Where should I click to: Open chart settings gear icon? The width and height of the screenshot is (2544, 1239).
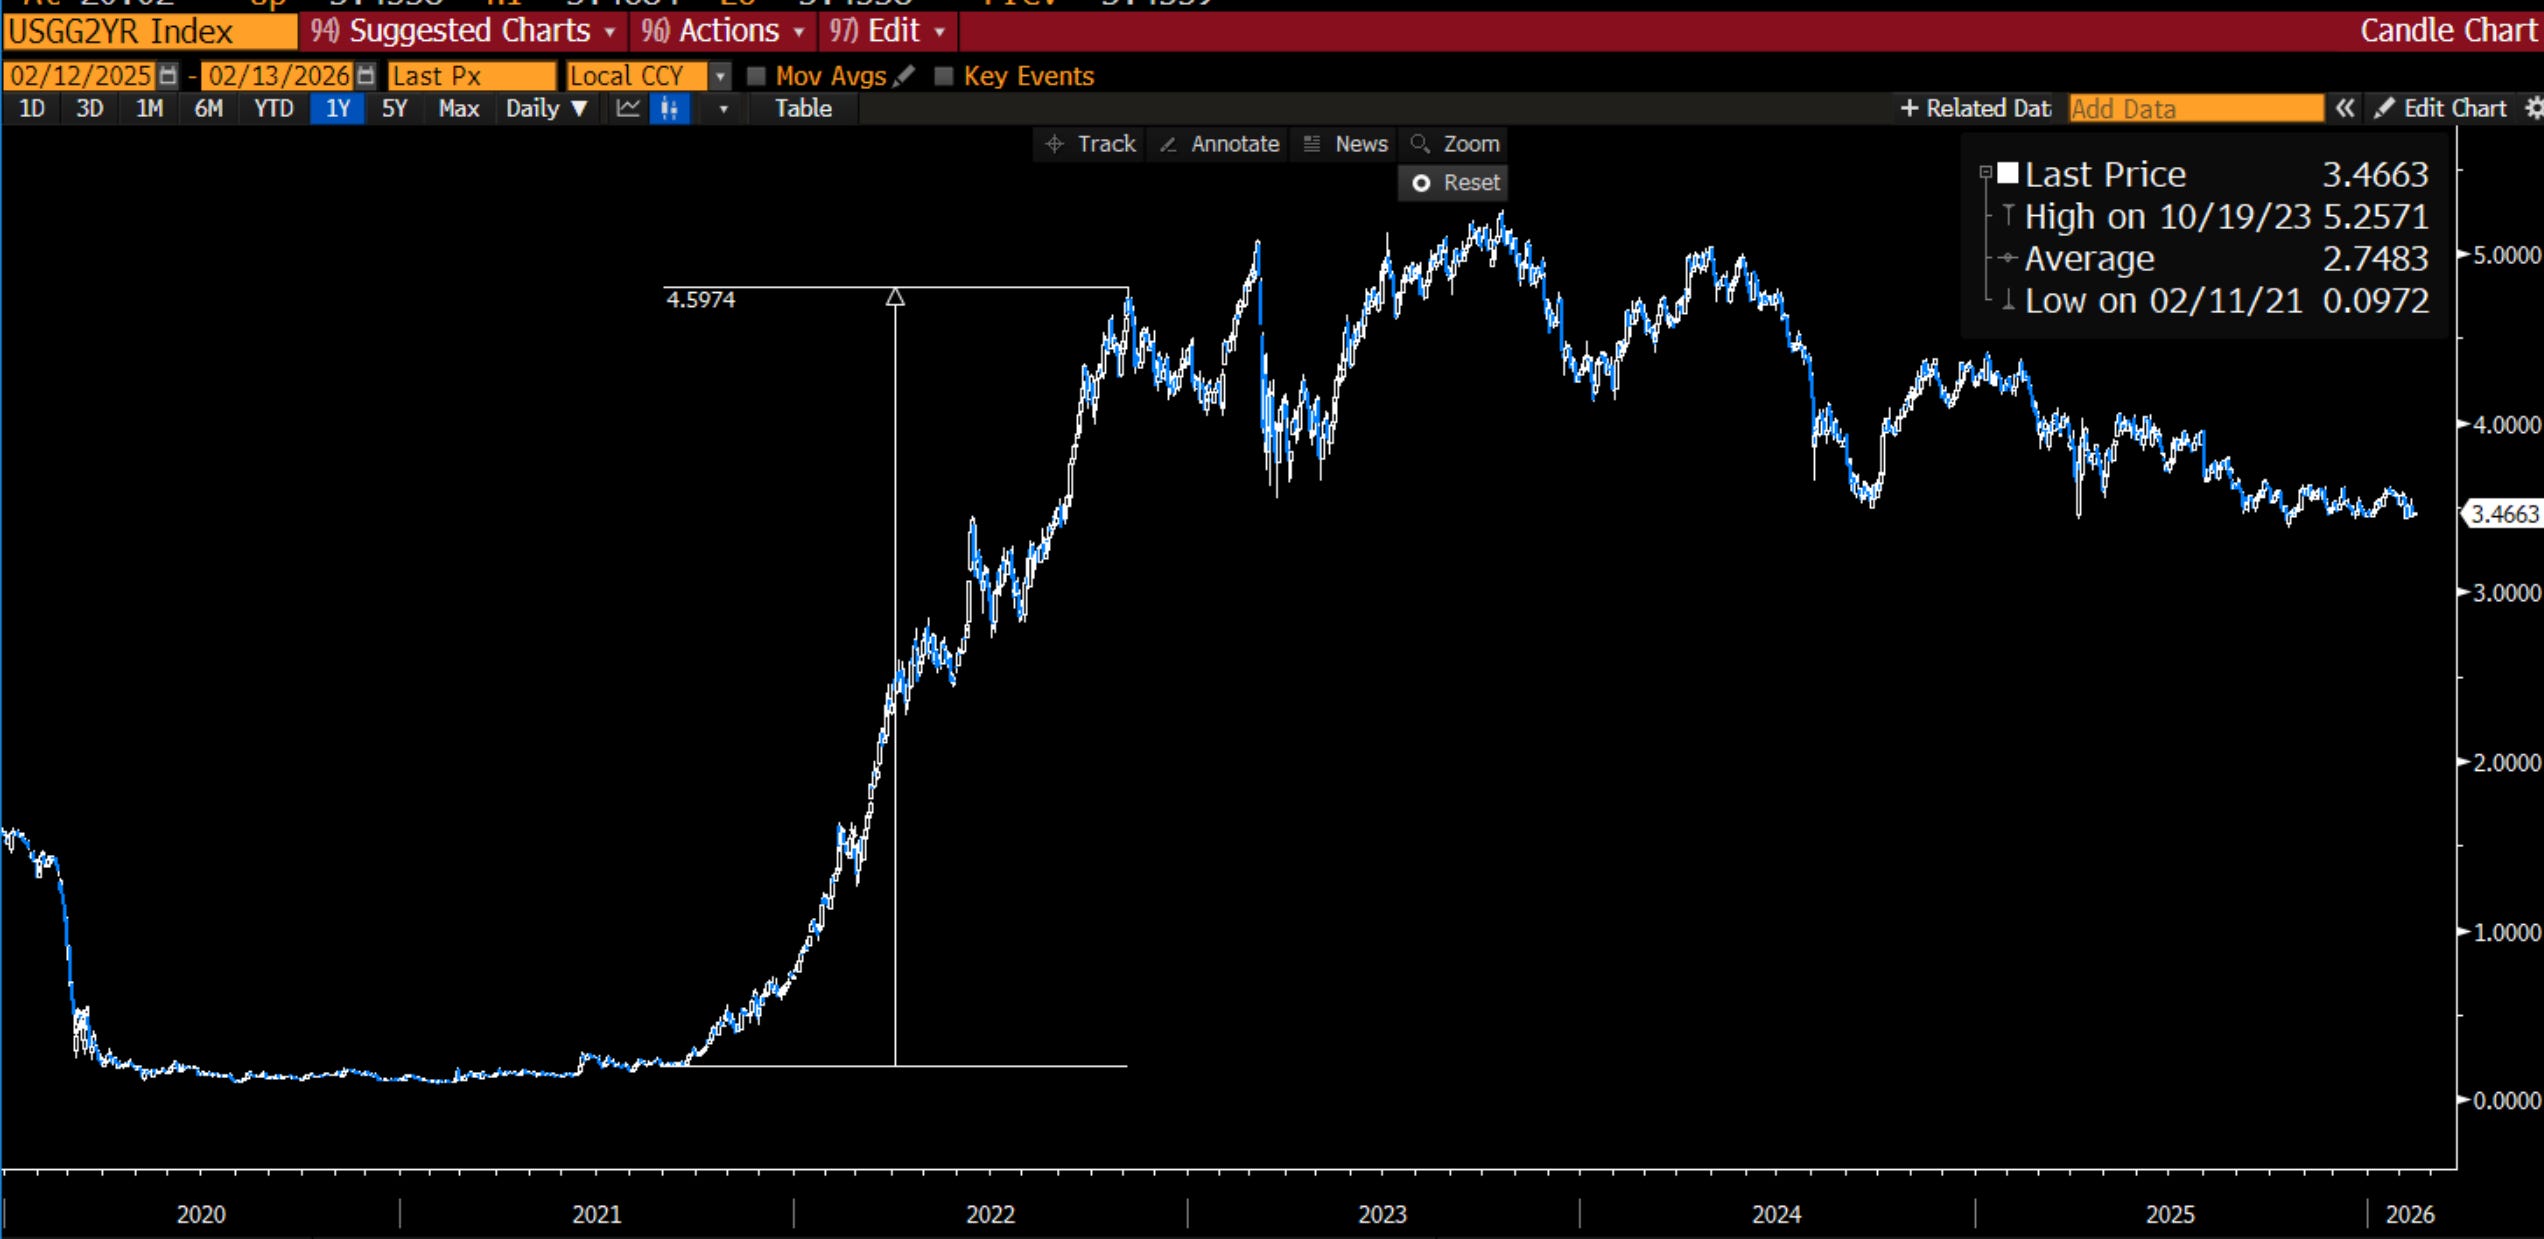click(x=2534, y=108)
